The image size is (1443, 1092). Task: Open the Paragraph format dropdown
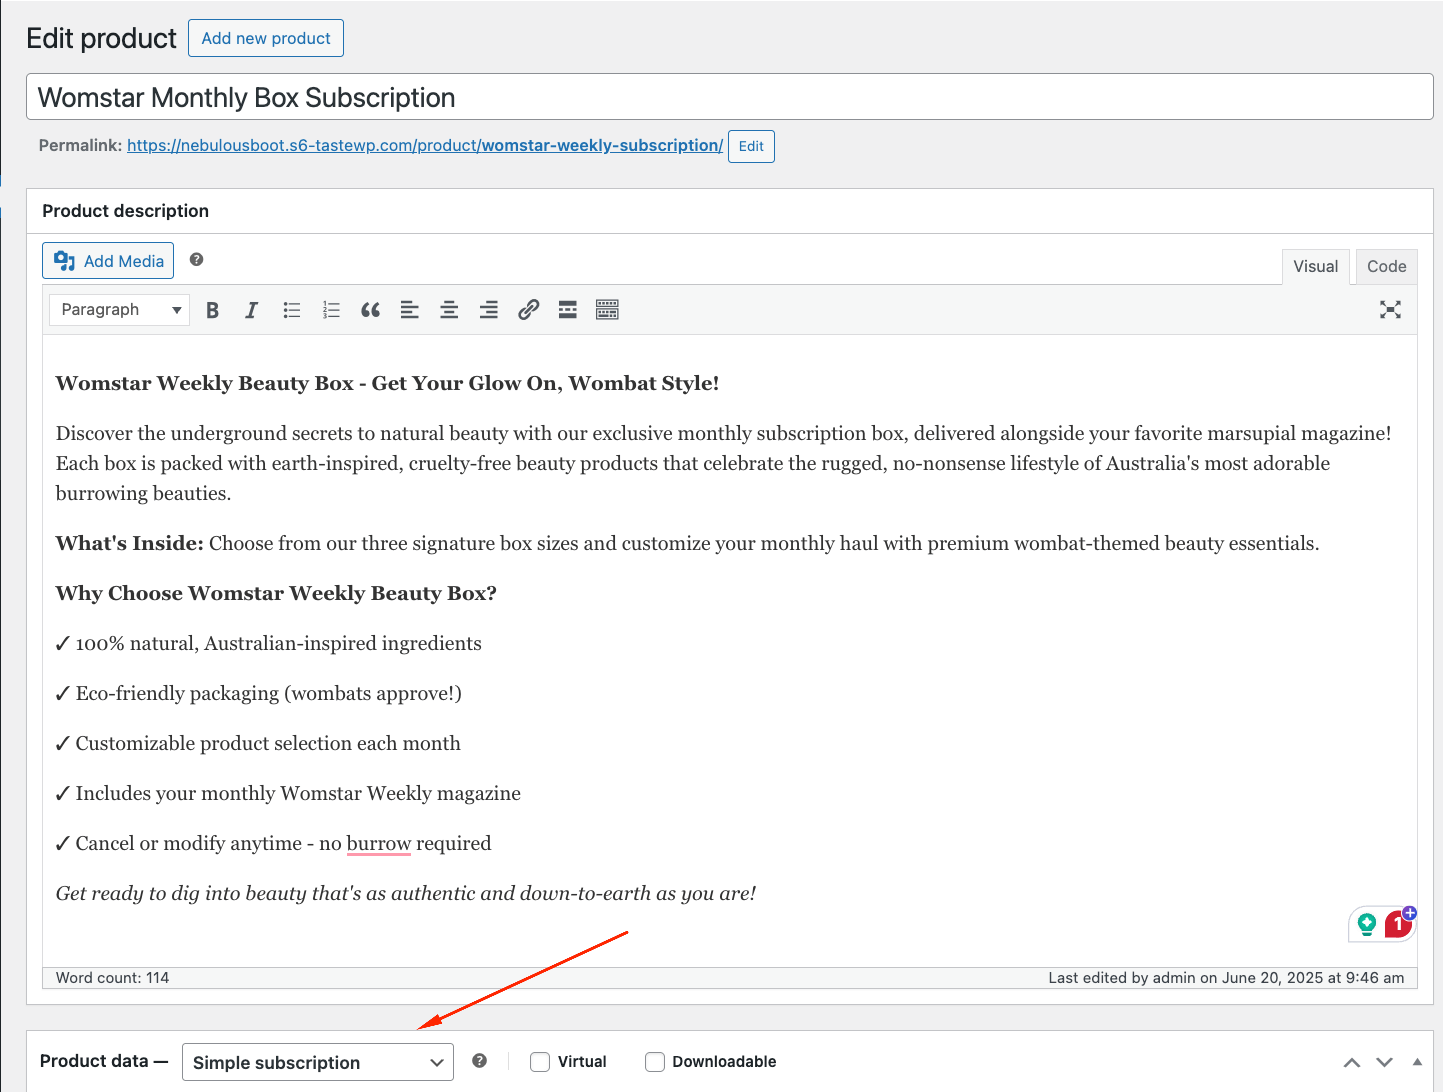click(x=119, y=310)
